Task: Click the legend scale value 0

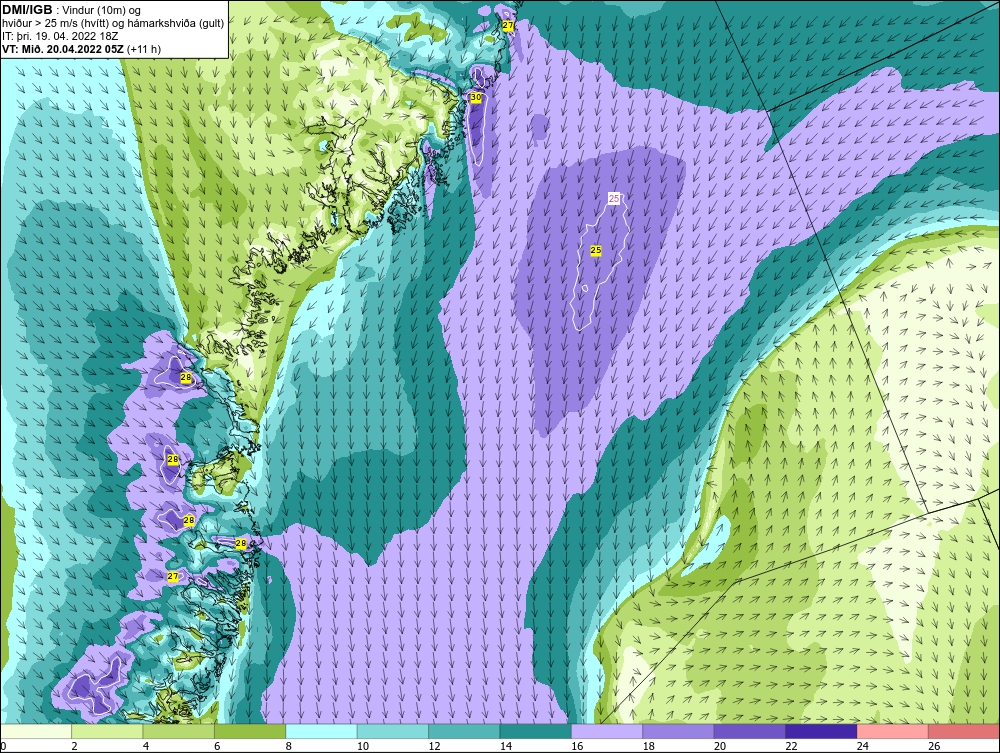Action: (x=3, y=746)
